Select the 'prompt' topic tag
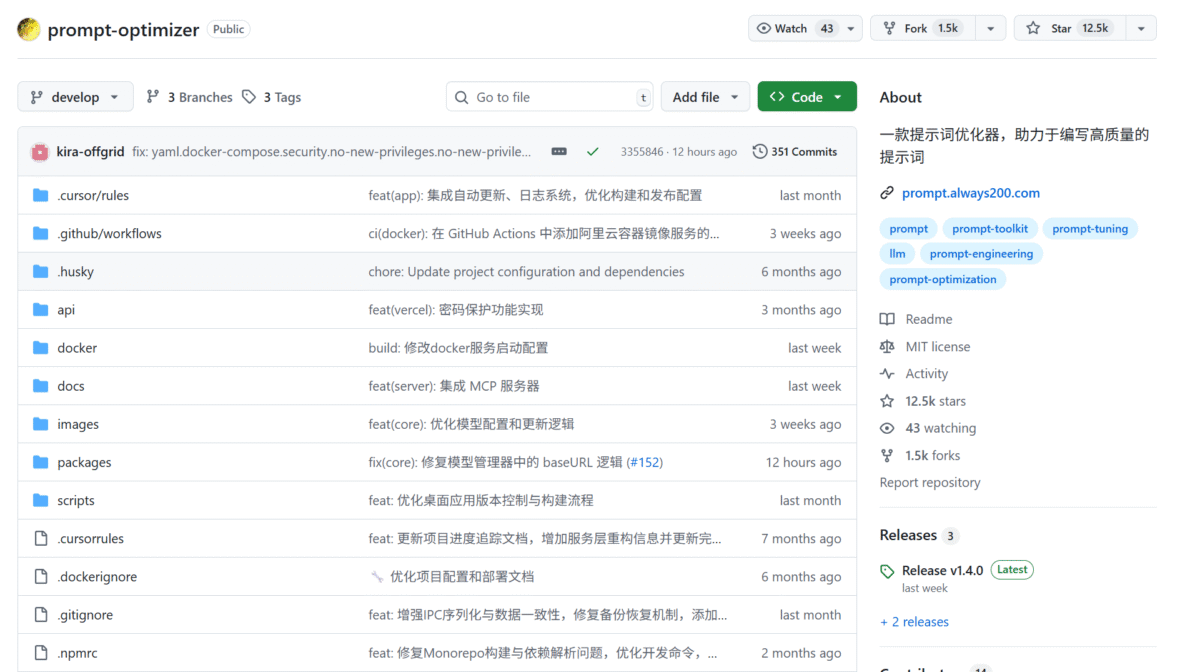 click(x=909, y=229)
